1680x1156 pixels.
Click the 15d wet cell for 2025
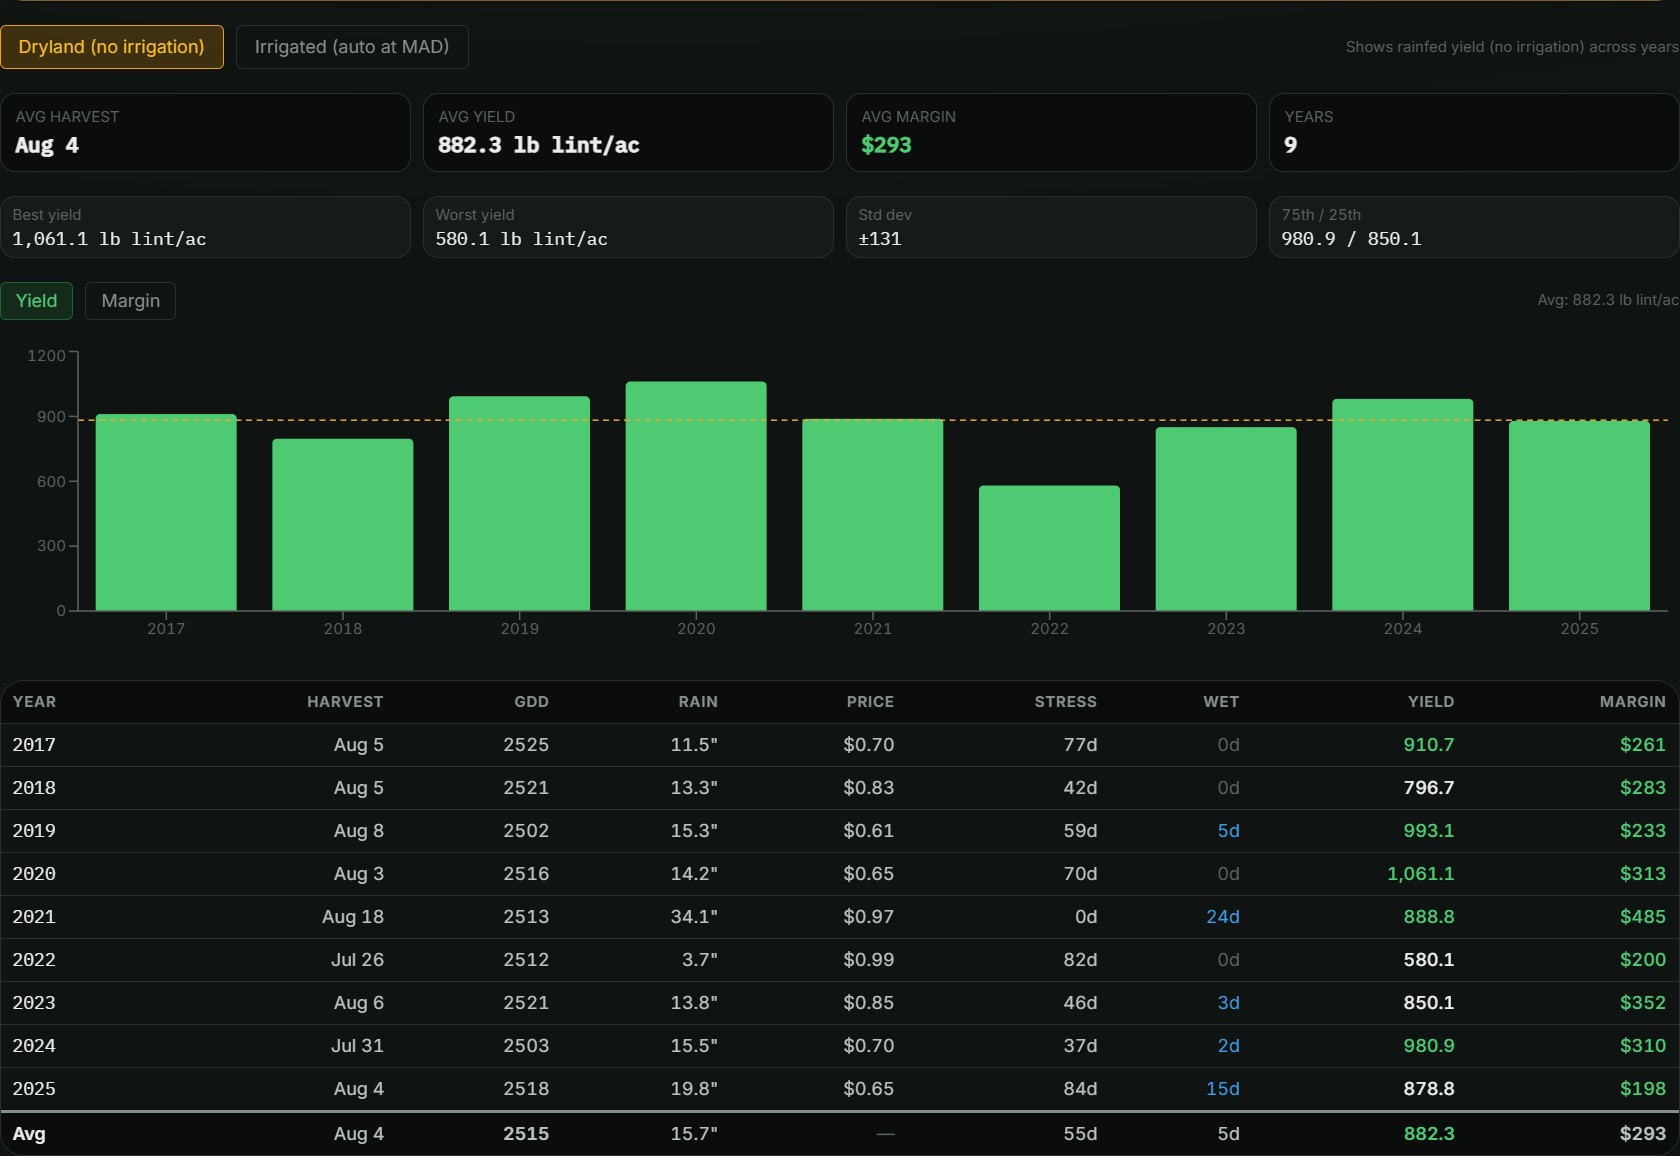(x=1223, y=1089)
